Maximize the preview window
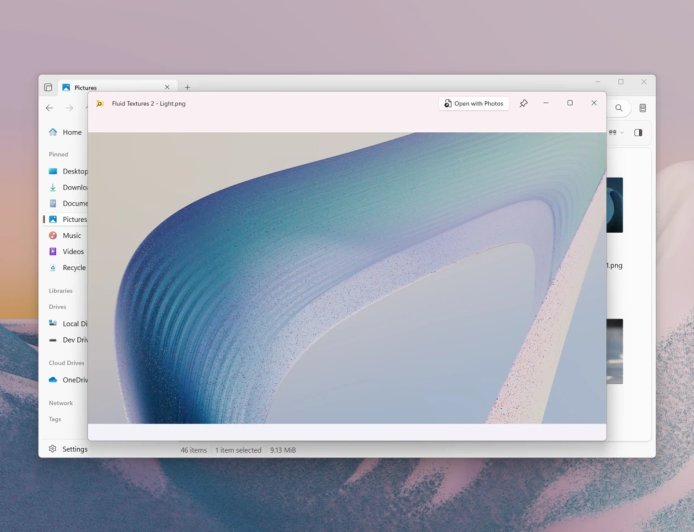The height and width of the screenshot is (532, 694). pos(570,103)
